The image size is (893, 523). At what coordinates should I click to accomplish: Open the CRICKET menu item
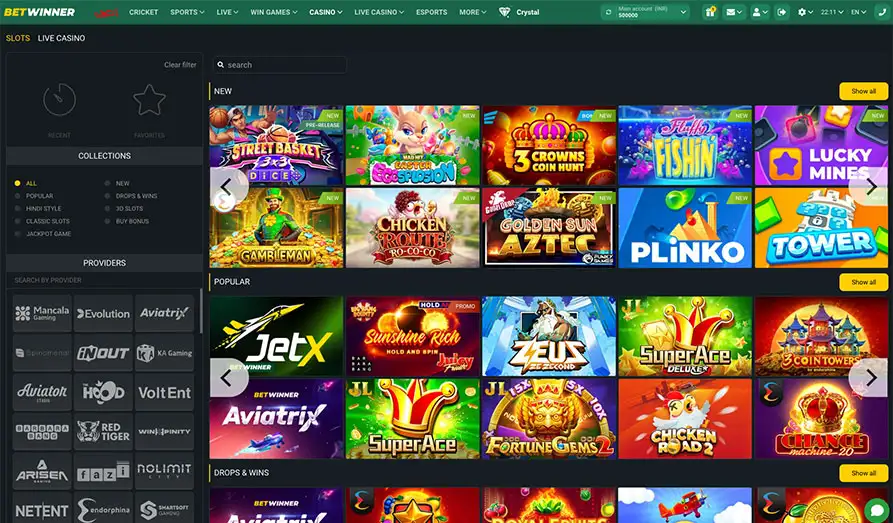pos(144,12)
